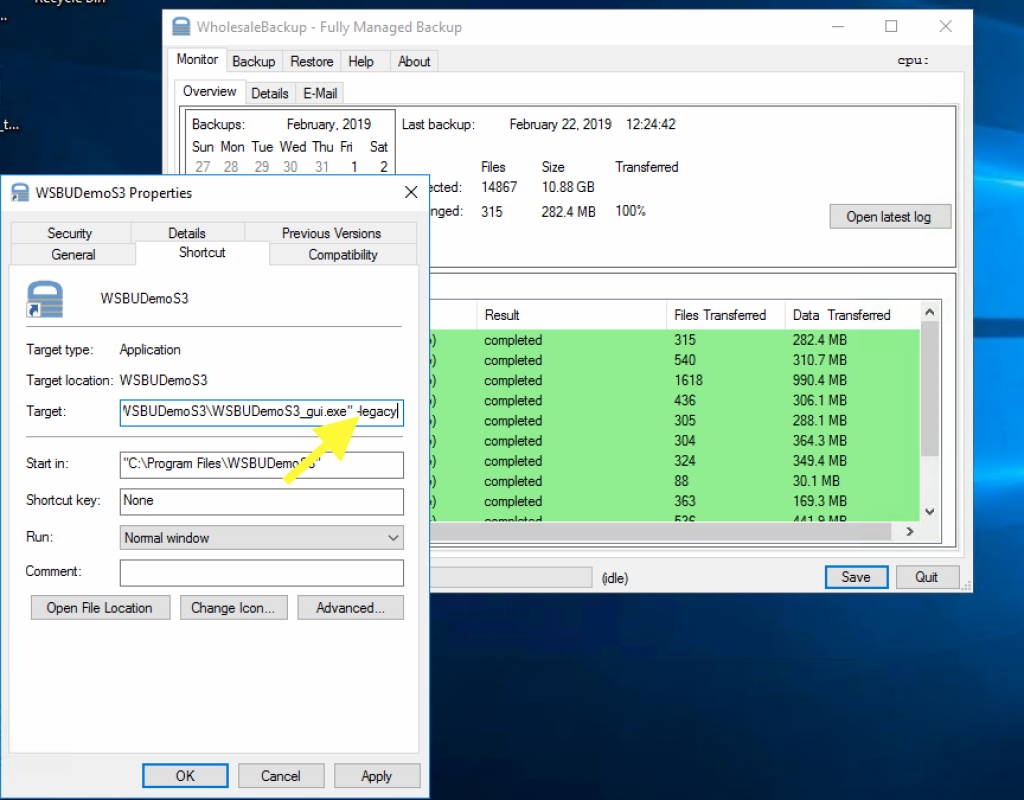The width and height of the screenshot is (1024, 800).
Task: Click the Result column header
Action: coord(571,315)
